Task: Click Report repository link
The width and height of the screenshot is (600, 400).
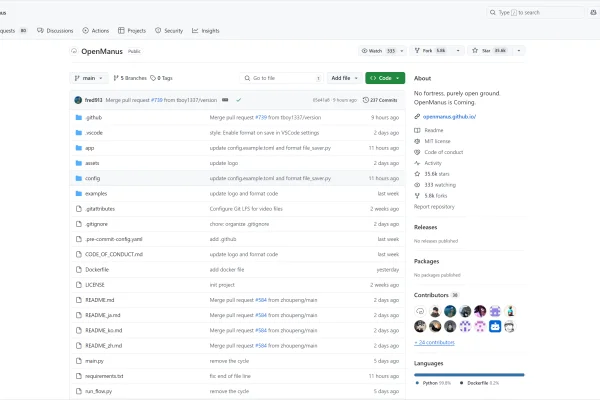Action: (x=434, y=207)
